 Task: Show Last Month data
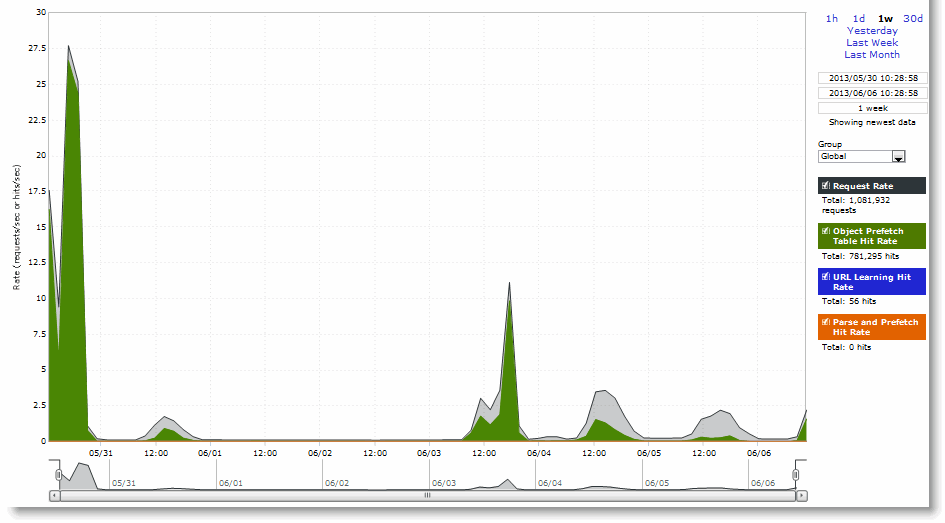(x=872, y=55)
